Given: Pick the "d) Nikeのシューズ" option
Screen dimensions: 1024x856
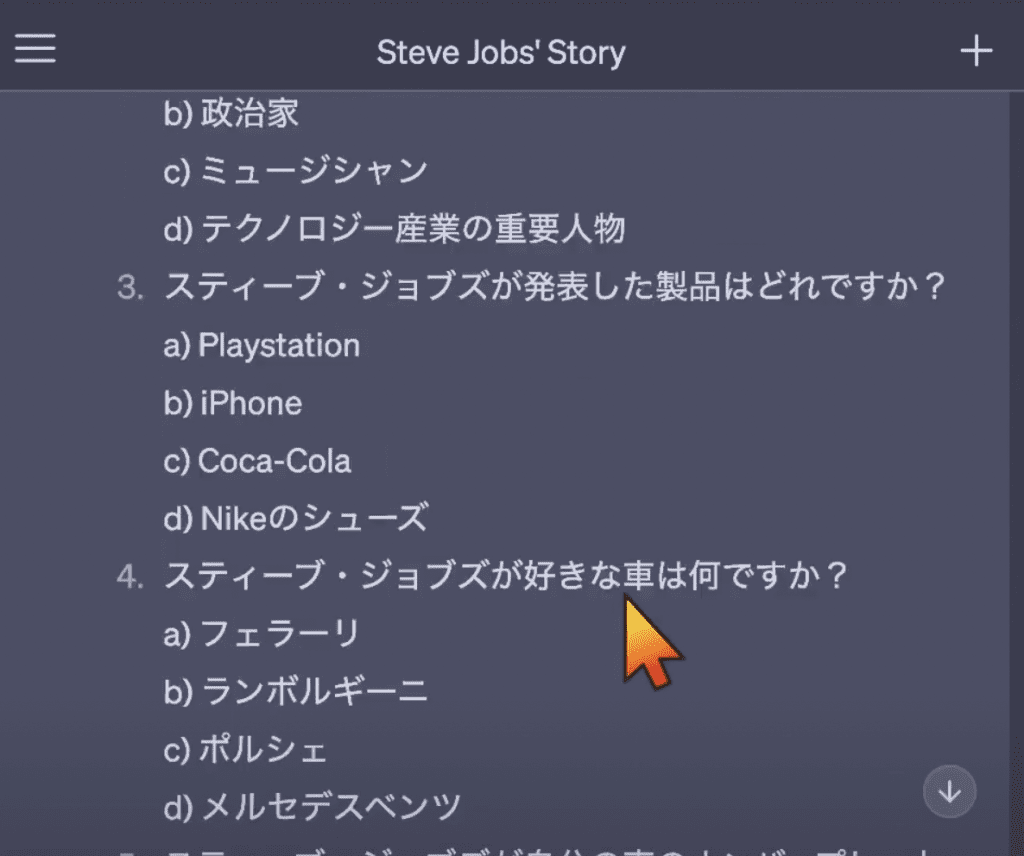Looking at the screenshot, I should pos(295,518).
